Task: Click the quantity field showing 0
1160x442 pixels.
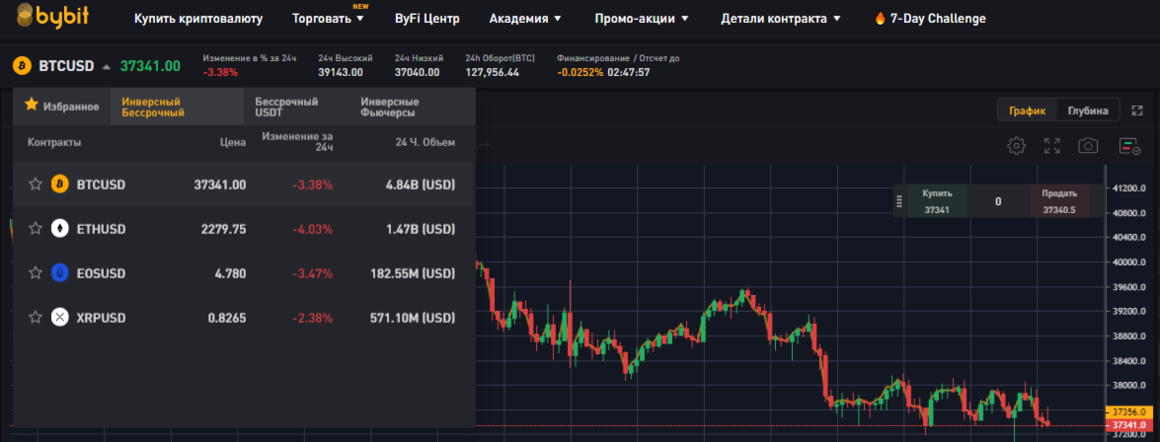Action: (998, 201)
